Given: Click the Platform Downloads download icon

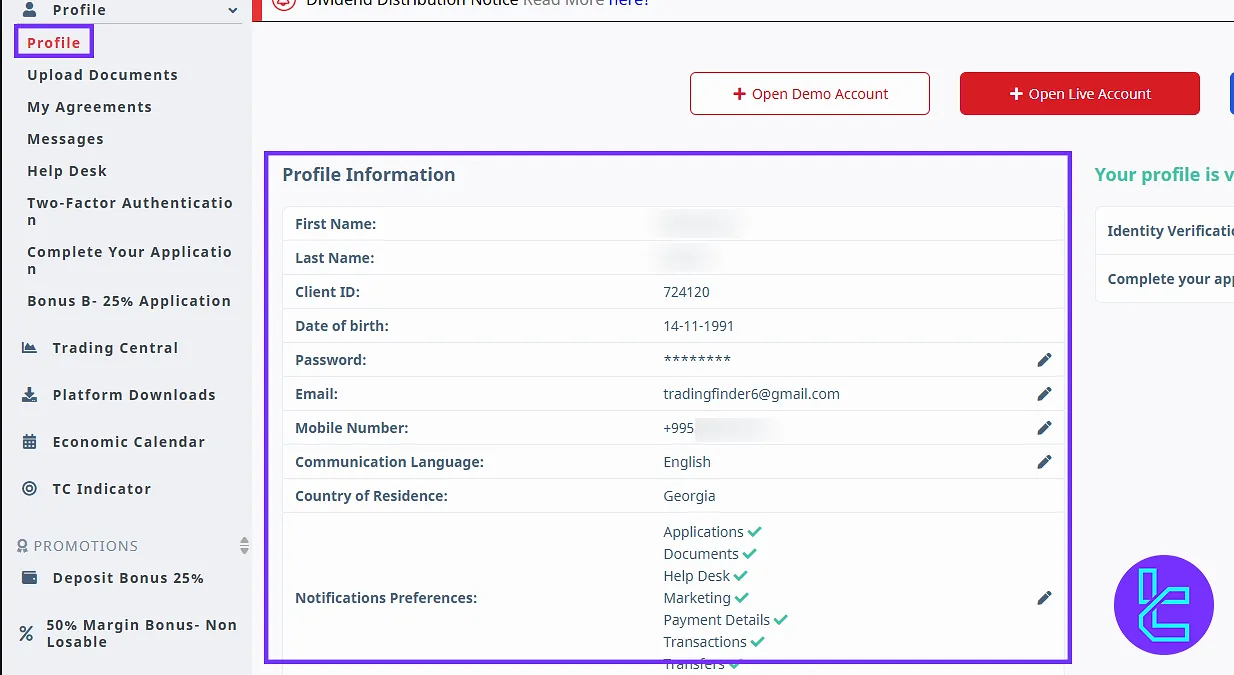Looking at the screenshot, I should tap(30, 395).
